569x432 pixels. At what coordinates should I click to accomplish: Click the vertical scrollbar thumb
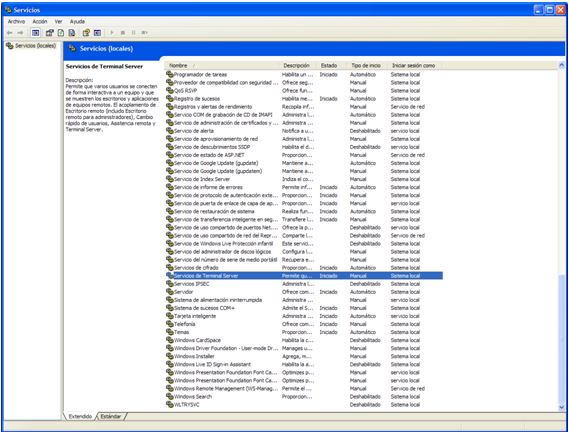(x=562, y=339)
